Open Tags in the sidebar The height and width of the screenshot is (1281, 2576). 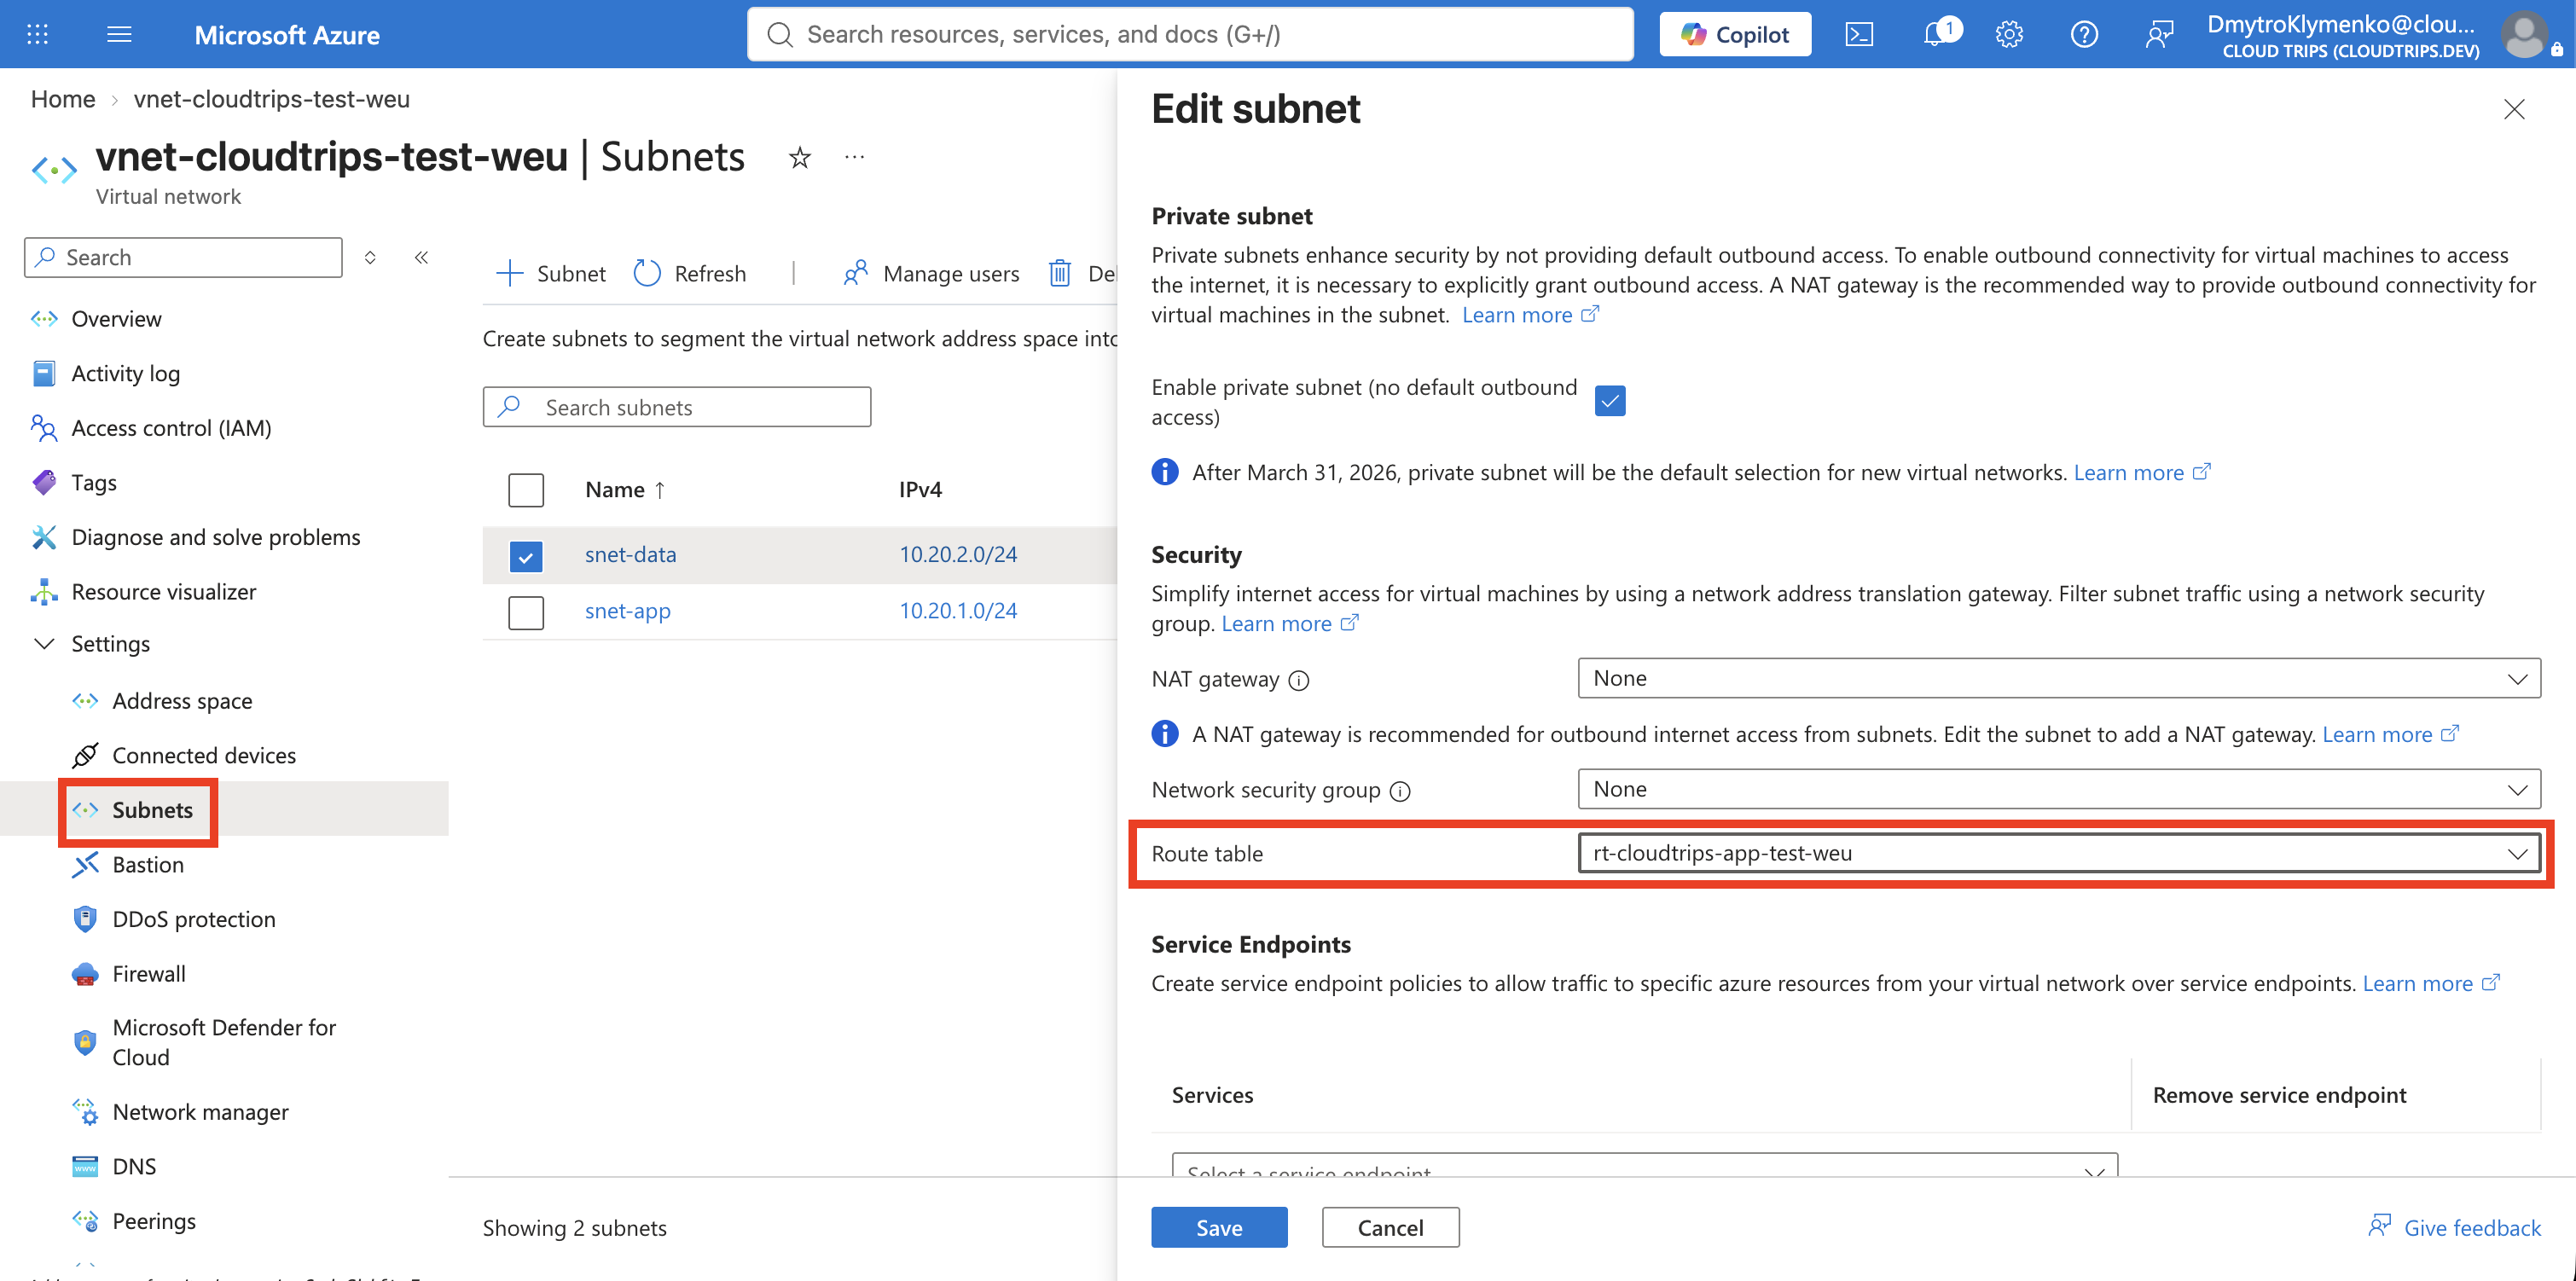pyautogui.click(x=94, y=483)
